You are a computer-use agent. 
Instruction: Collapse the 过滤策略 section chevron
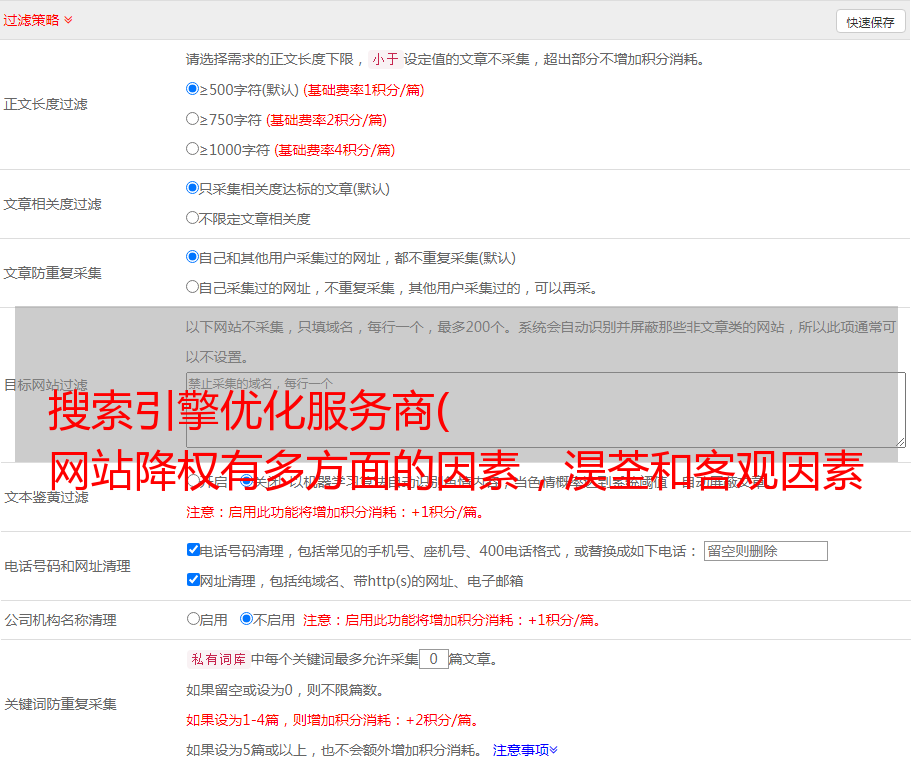pos(68,20)
